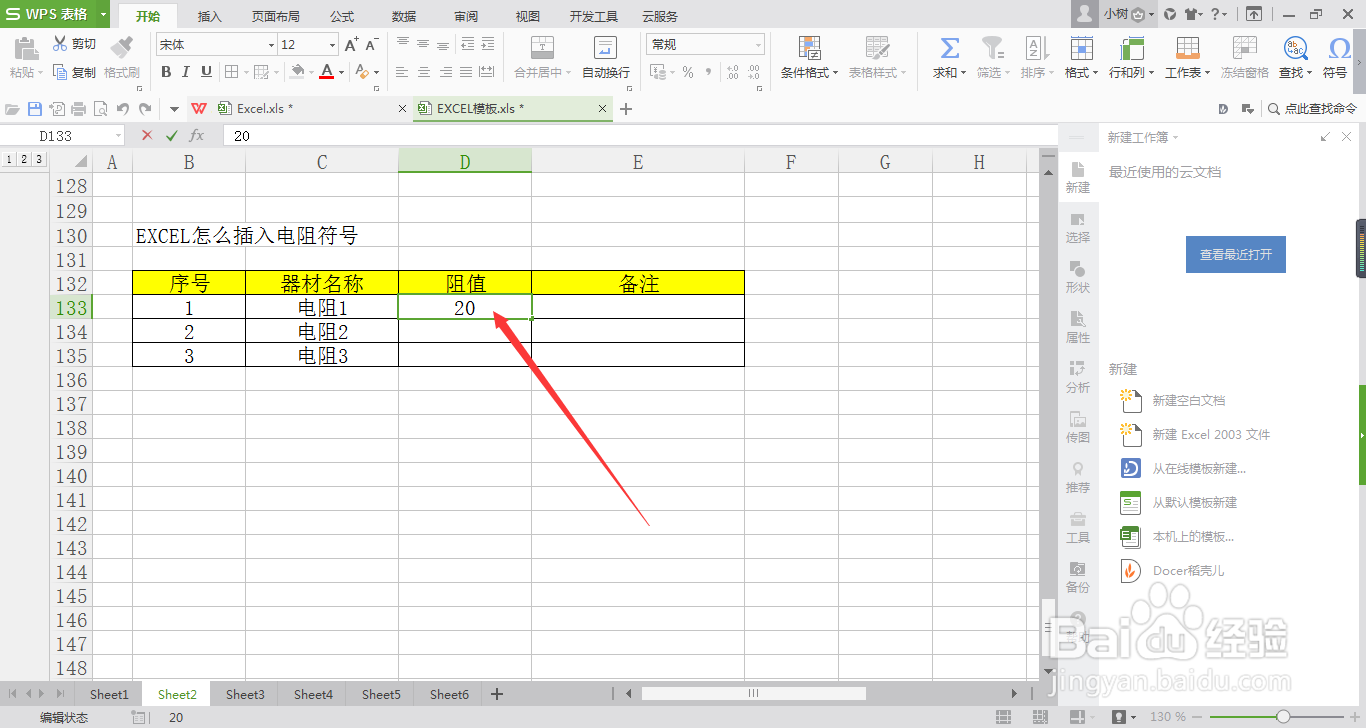Click the 查看最近打开 button
Image resolution: width=1366 pixels, height=728 pixels.
1236,255
